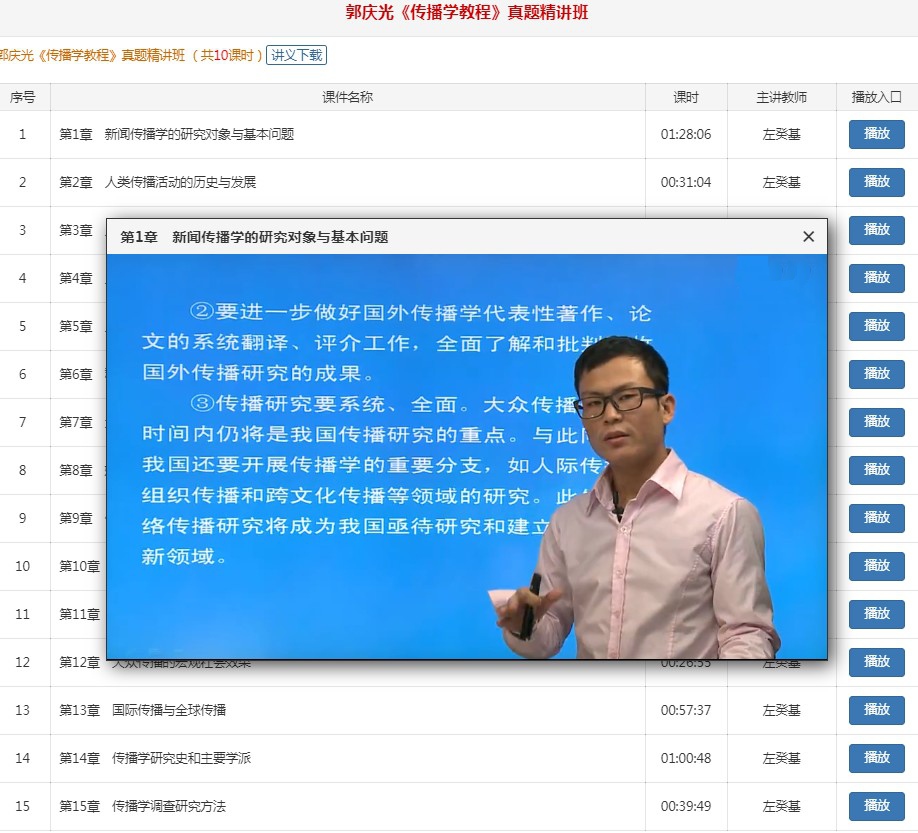918x833 pixels.
Task: Play 第1章 新闻传播学的研究对象与基本问题
Action: pyautogui.click(x=876, y=134)
